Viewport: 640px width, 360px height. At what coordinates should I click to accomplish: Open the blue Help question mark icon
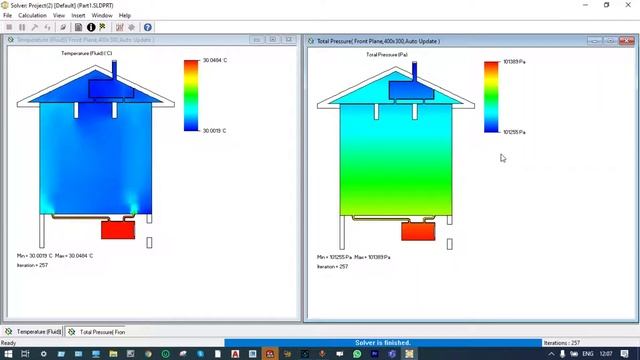coord(148,27)
